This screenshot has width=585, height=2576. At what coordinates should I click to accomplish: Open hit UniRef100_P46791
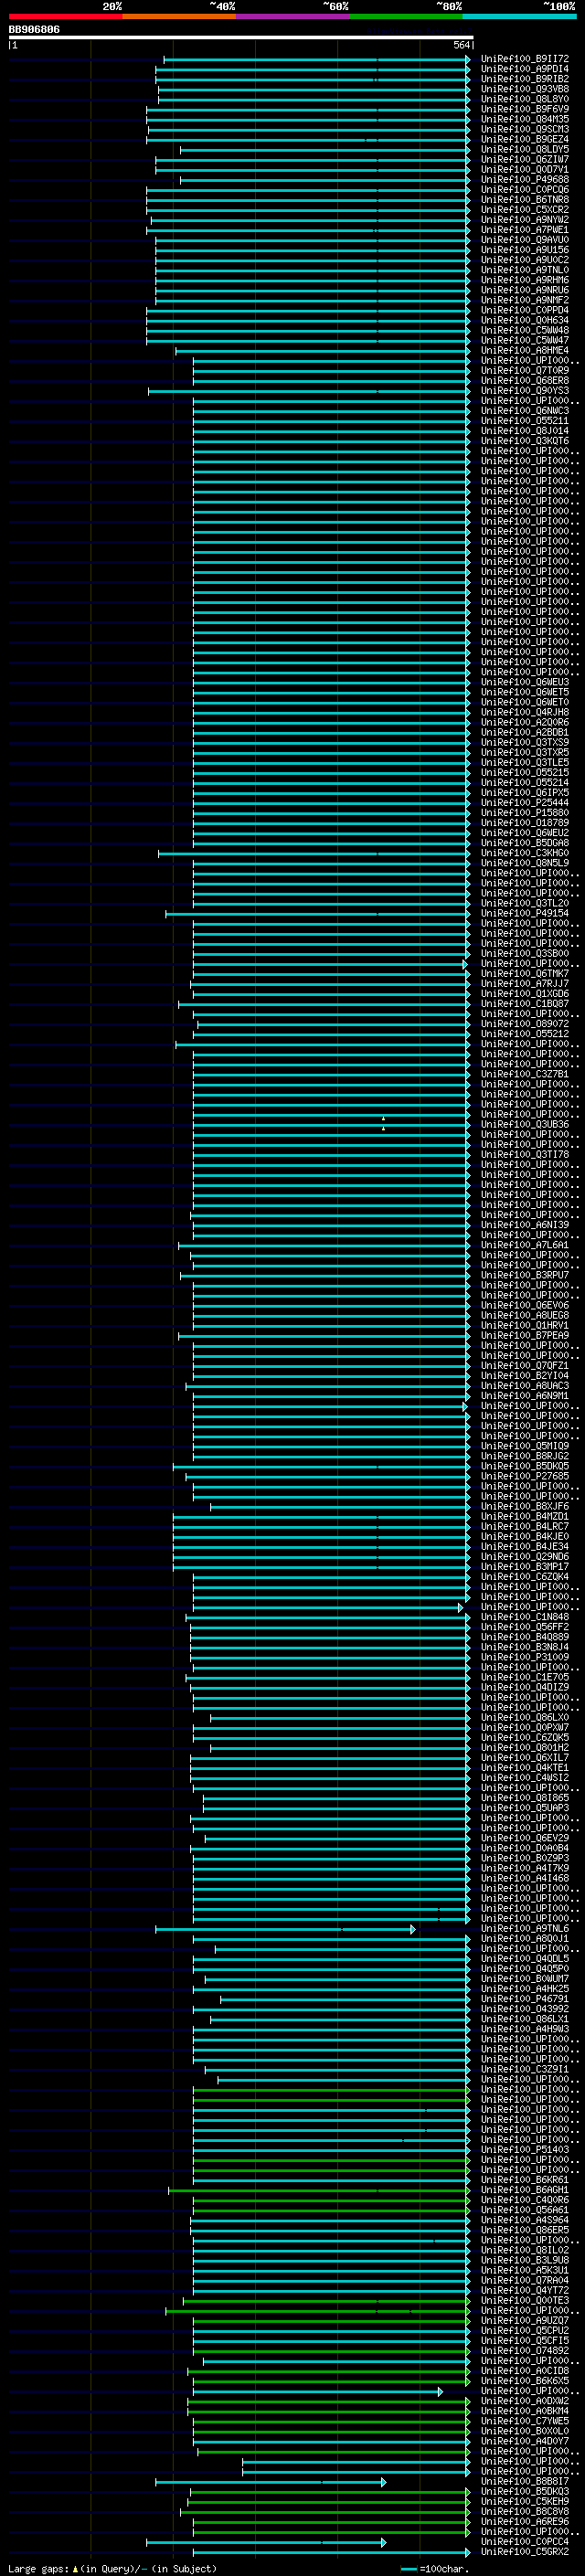tap(524, 1999)
